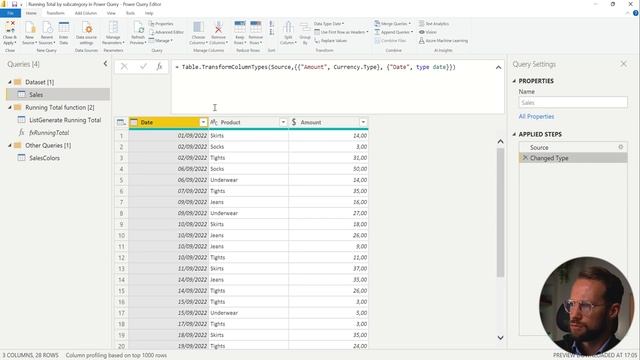
Task: Collapse the Other Queries folder
Action: [10, 146]
